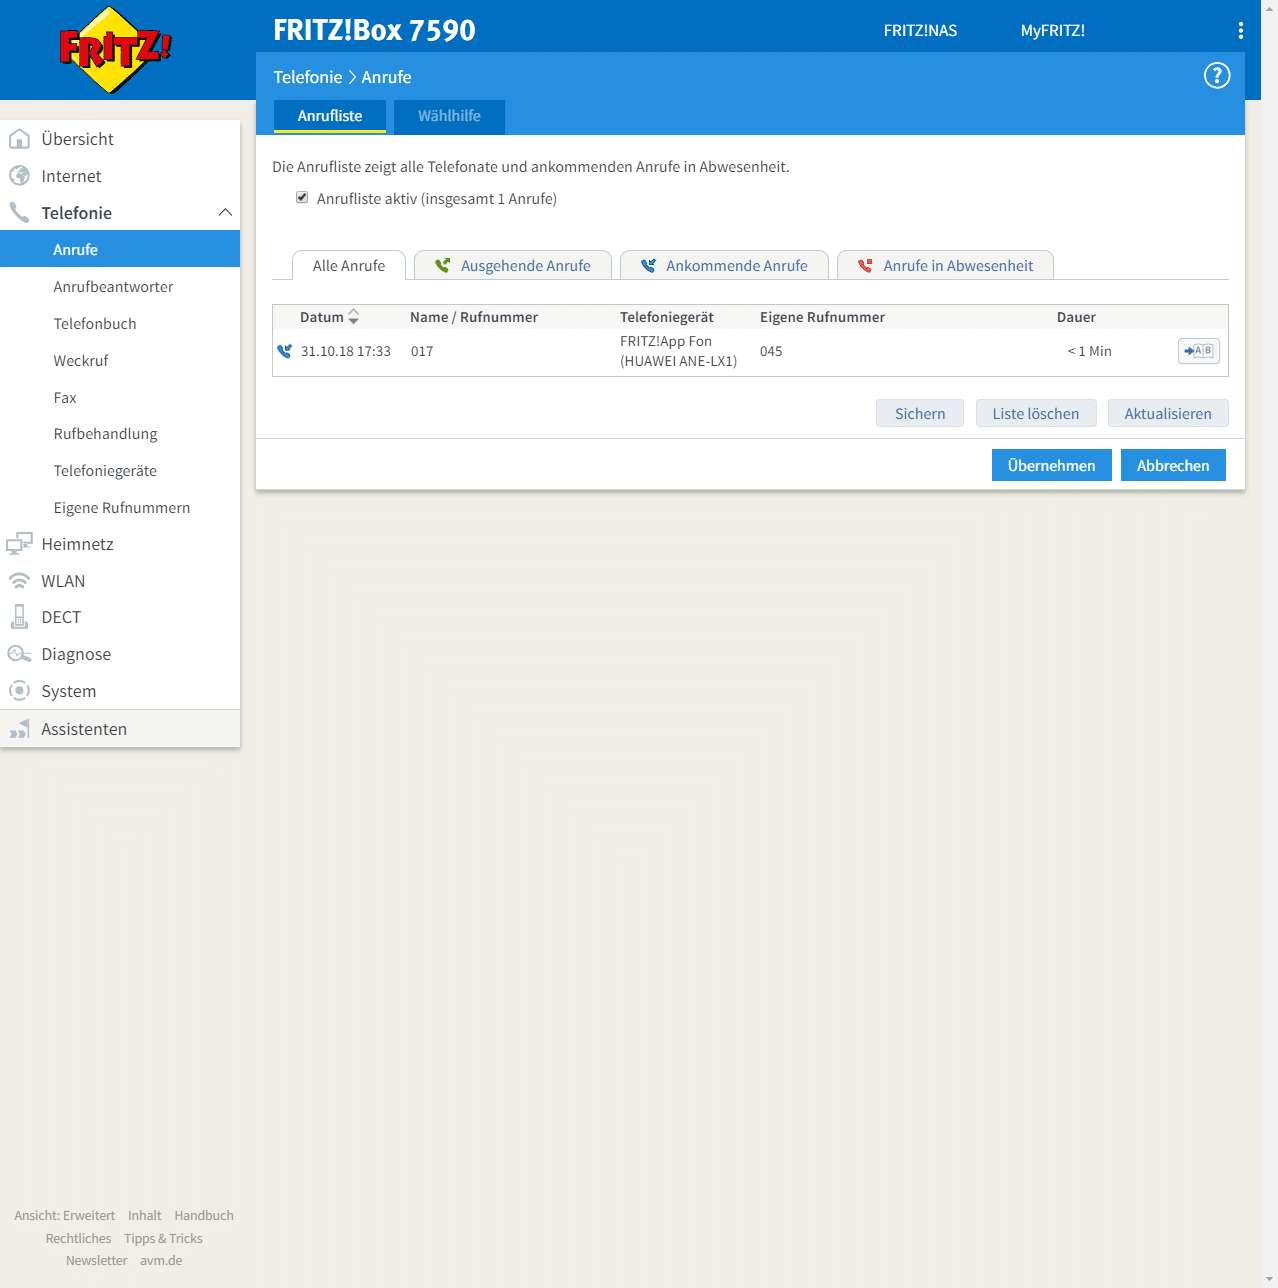Click the Übernehmen button
The image size is (1278, 1288).
coord(1051,466)
